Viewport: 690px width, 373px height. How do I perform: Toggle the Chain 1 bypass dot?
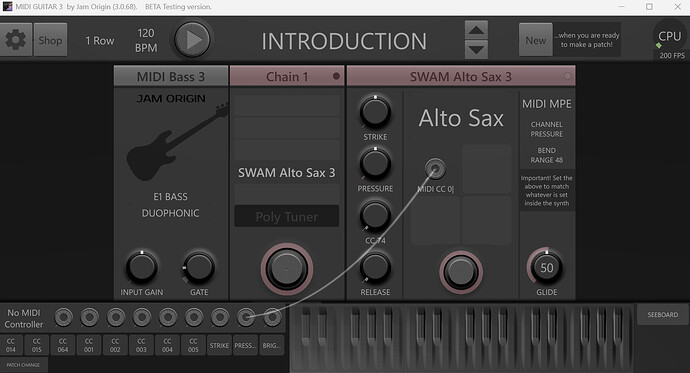pos(336,76)
